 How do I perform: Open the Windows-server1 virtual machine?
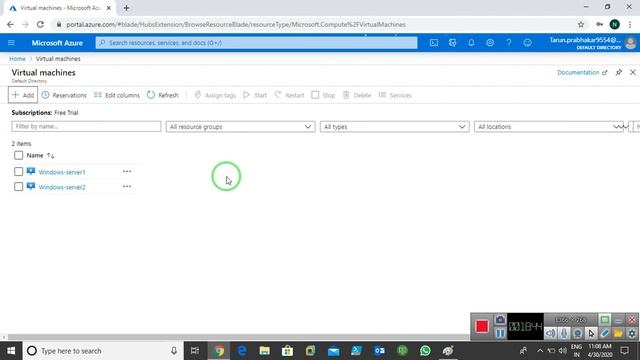click(62, 172)
